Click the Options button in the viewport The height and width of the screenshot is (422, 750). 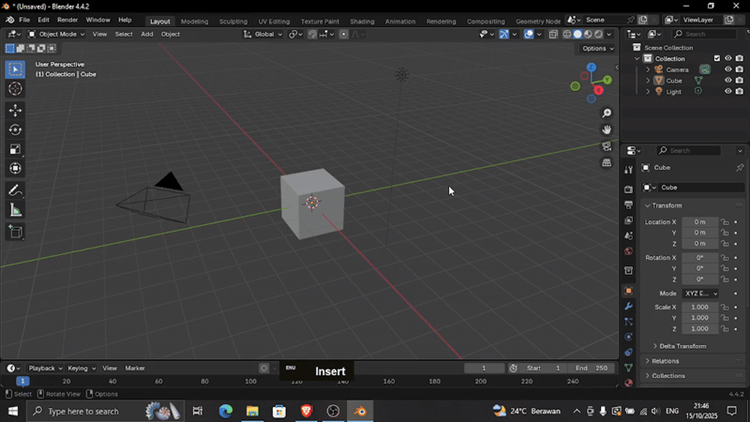596,48
